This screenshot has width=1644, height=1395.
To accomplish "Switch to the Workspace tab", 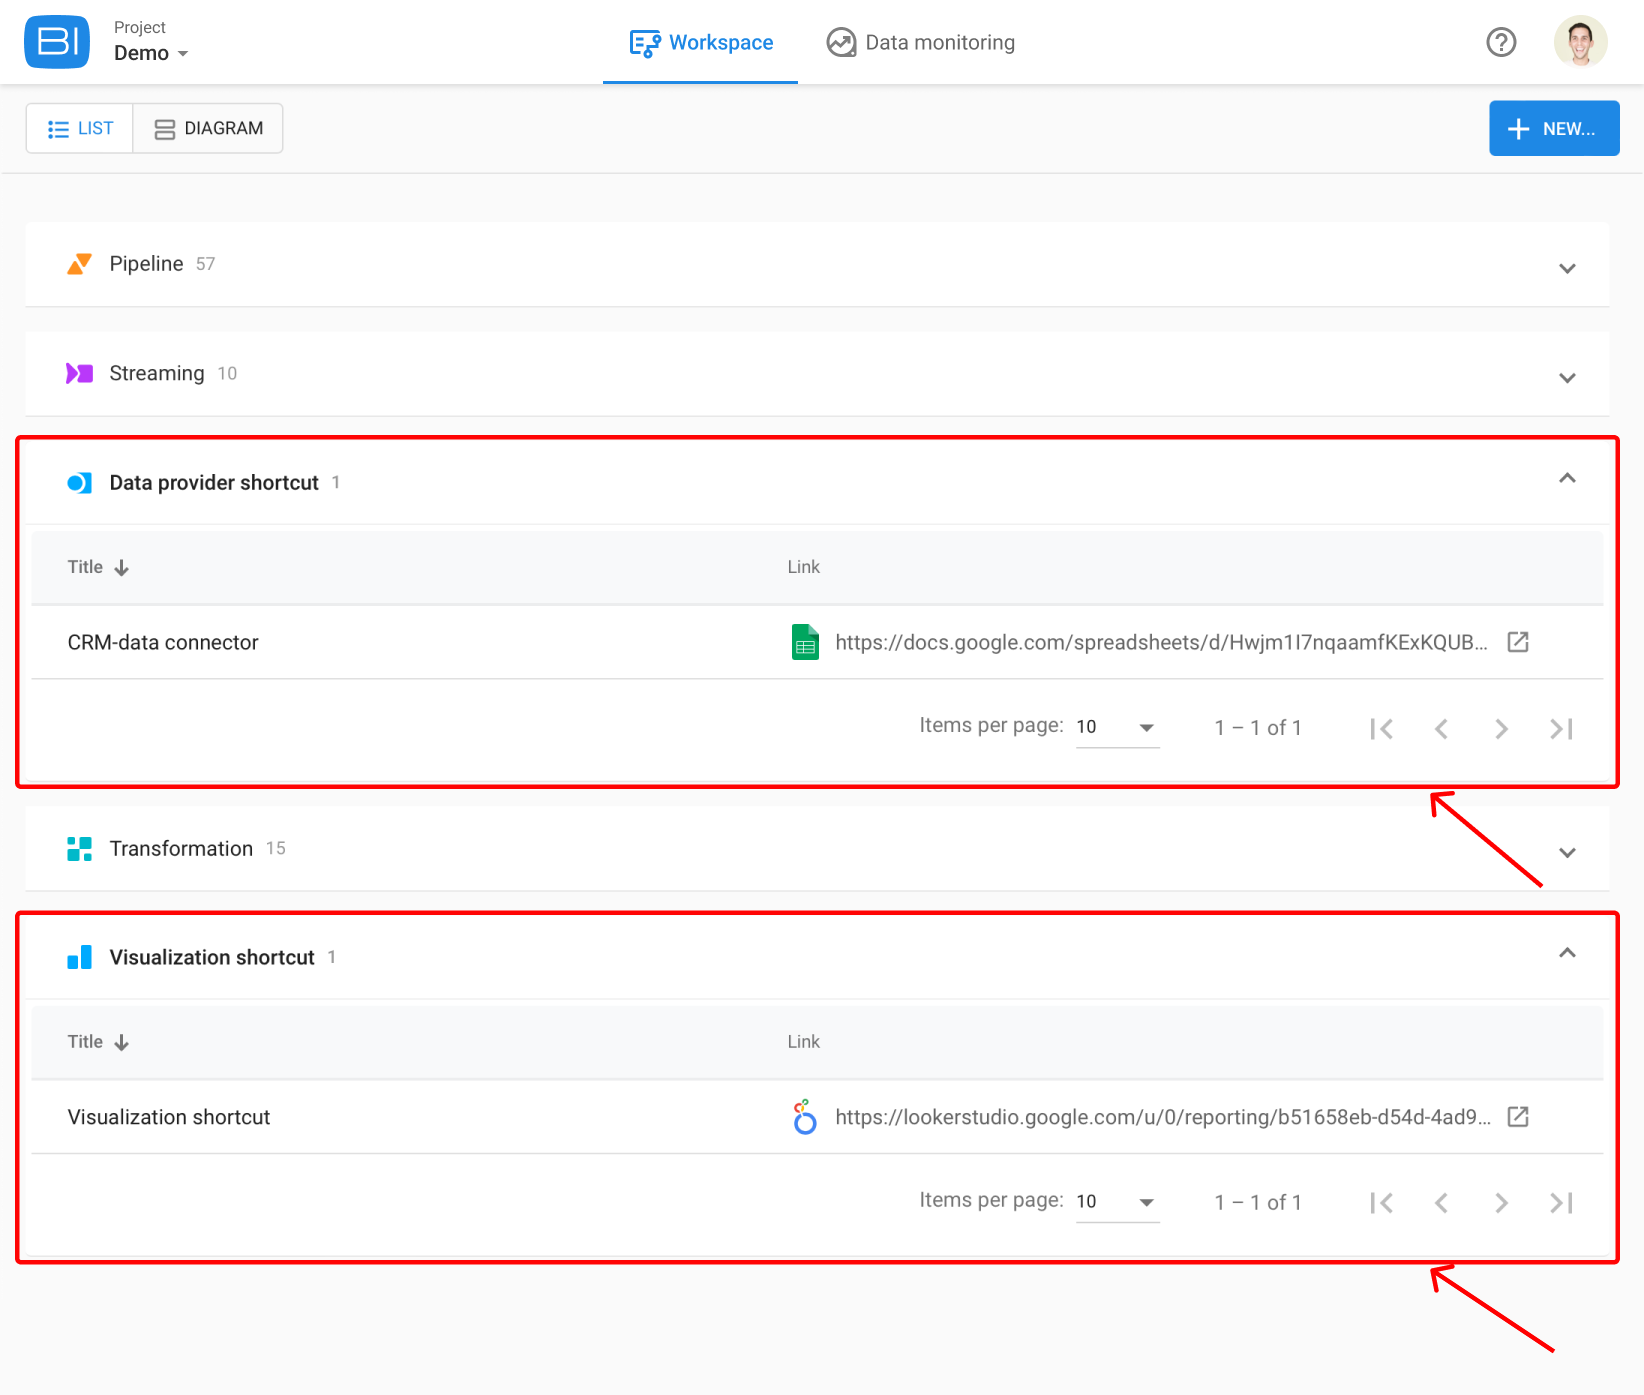I will click(701, 43).
